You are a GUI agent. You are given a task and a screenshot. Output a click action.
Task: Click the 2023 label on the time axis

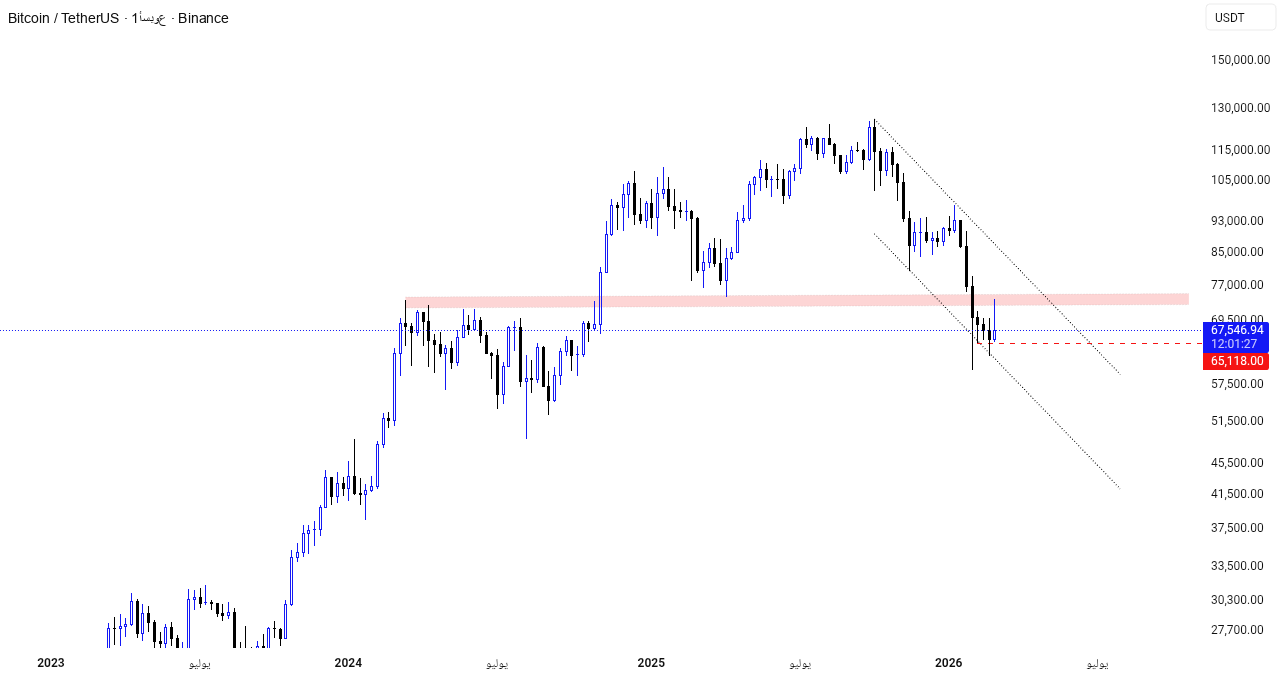[x=50, y=663]
